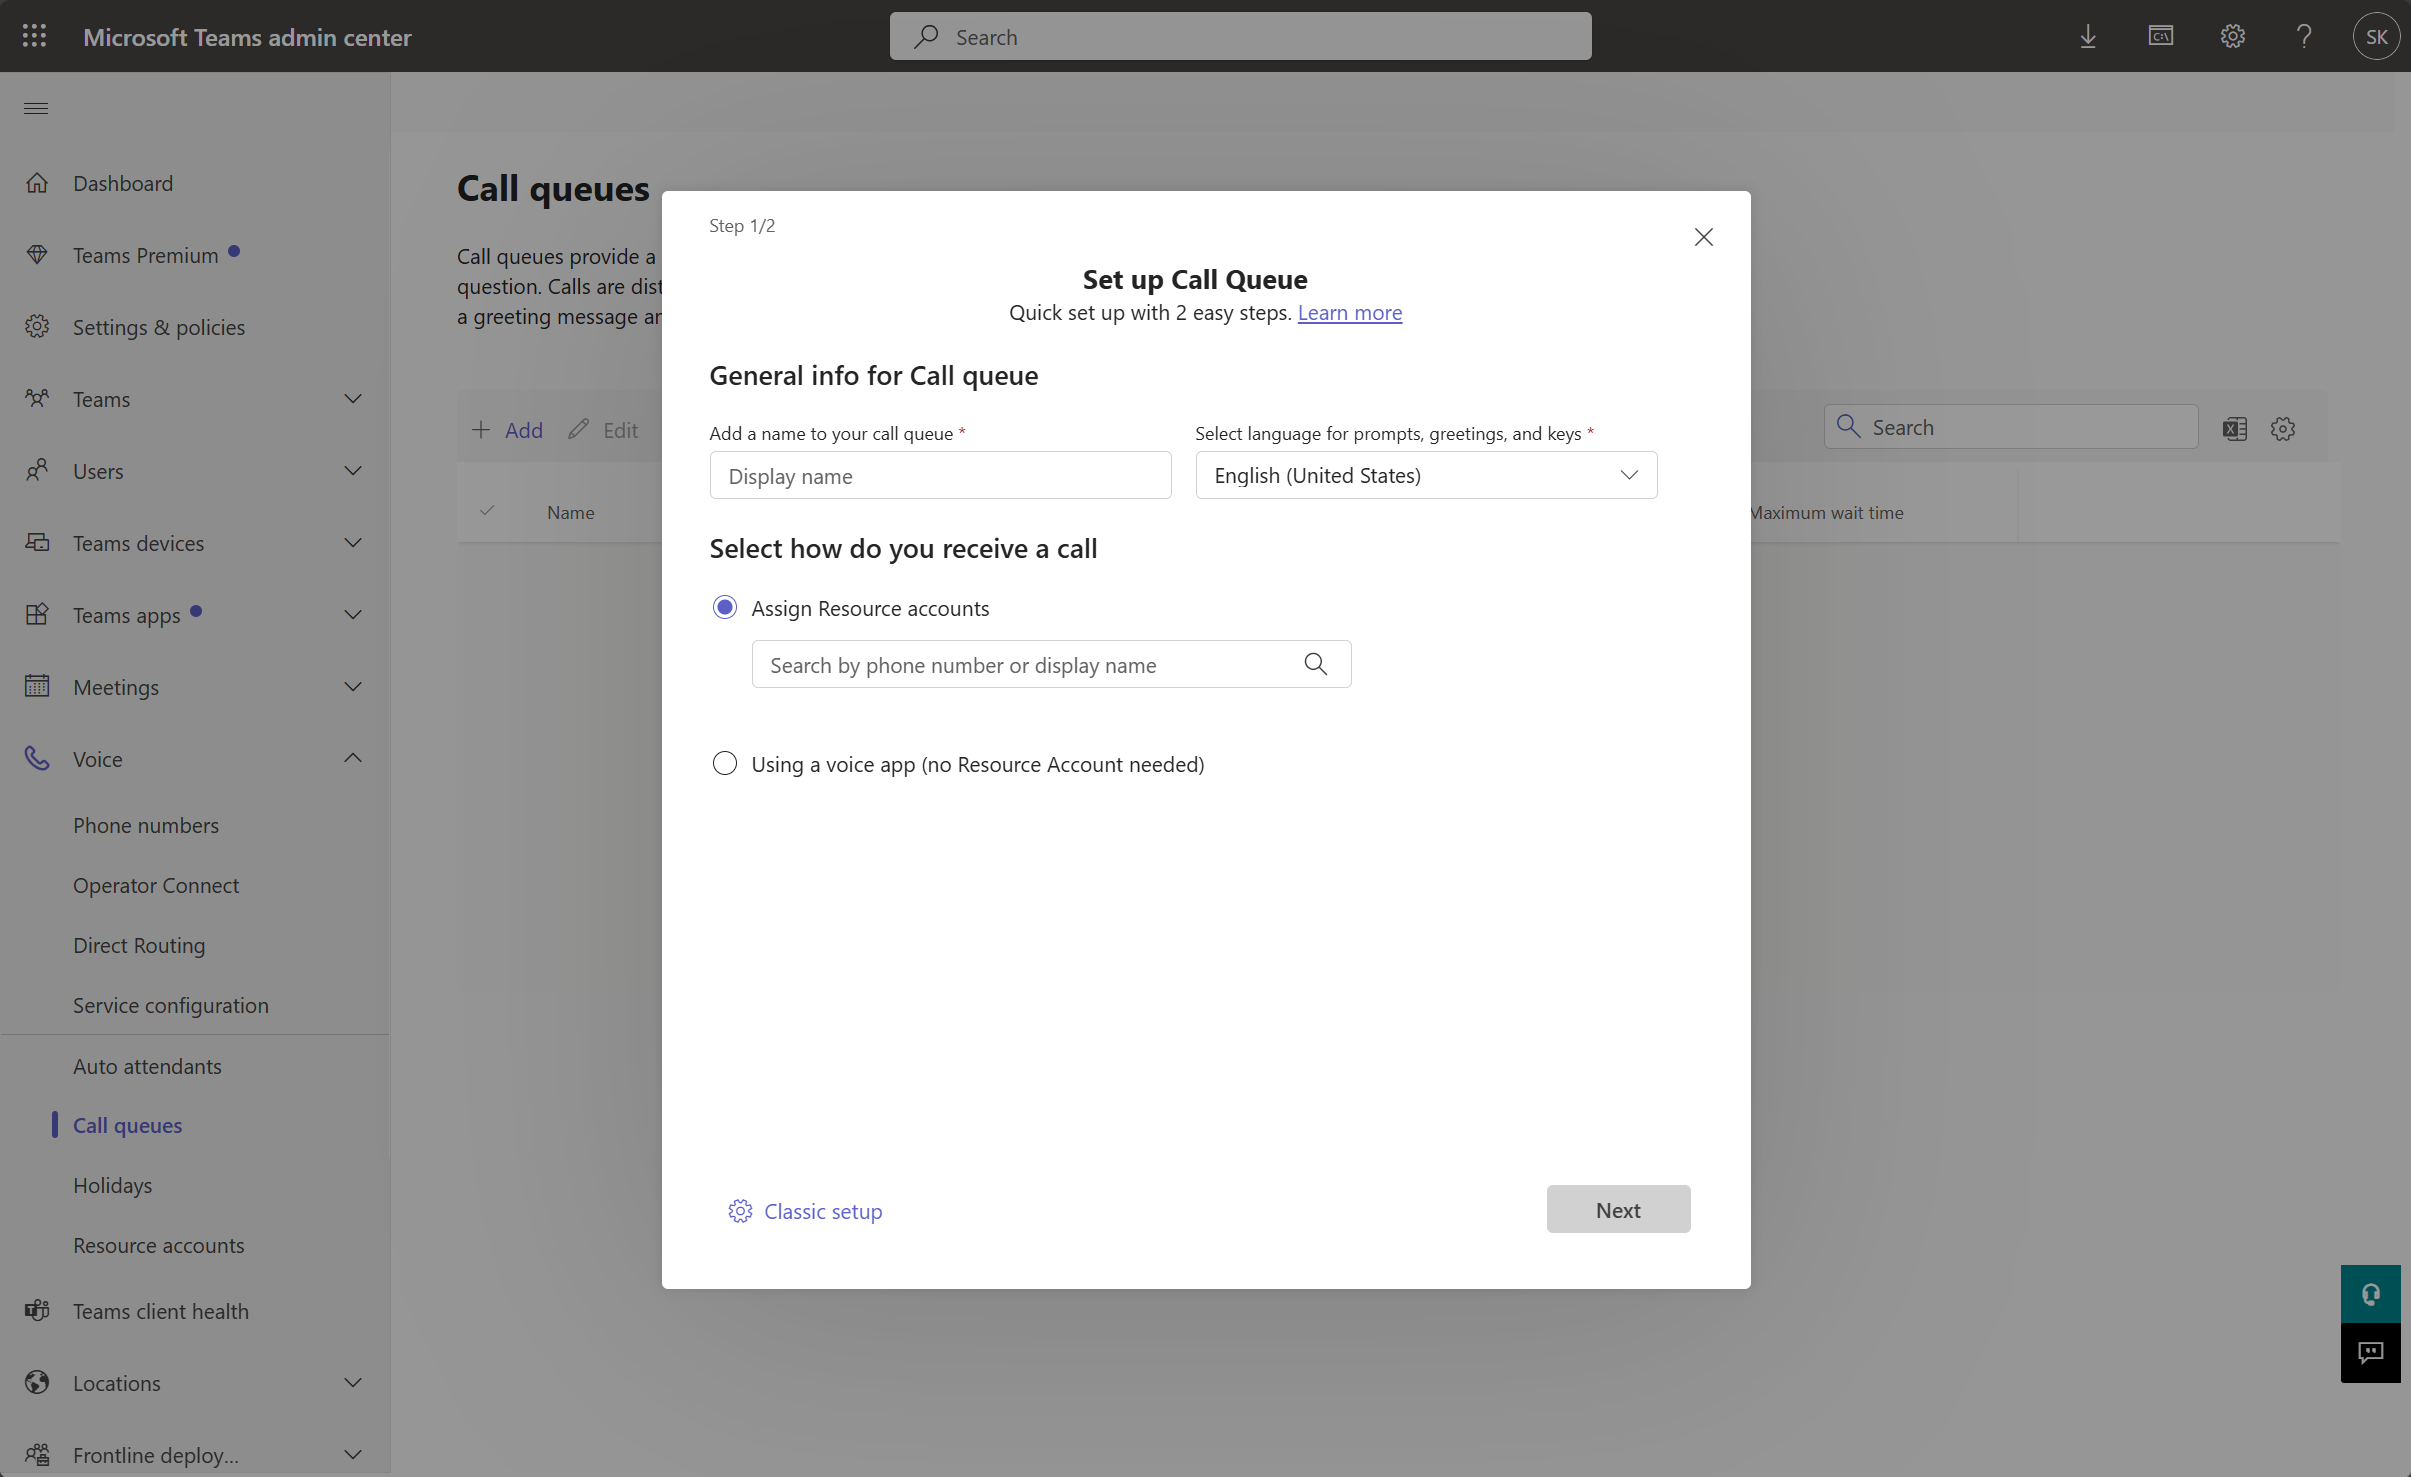This screenshot has height=1477, width=2411.
Task: Click the Classic setup link
Action: [x=823, y=1211]
